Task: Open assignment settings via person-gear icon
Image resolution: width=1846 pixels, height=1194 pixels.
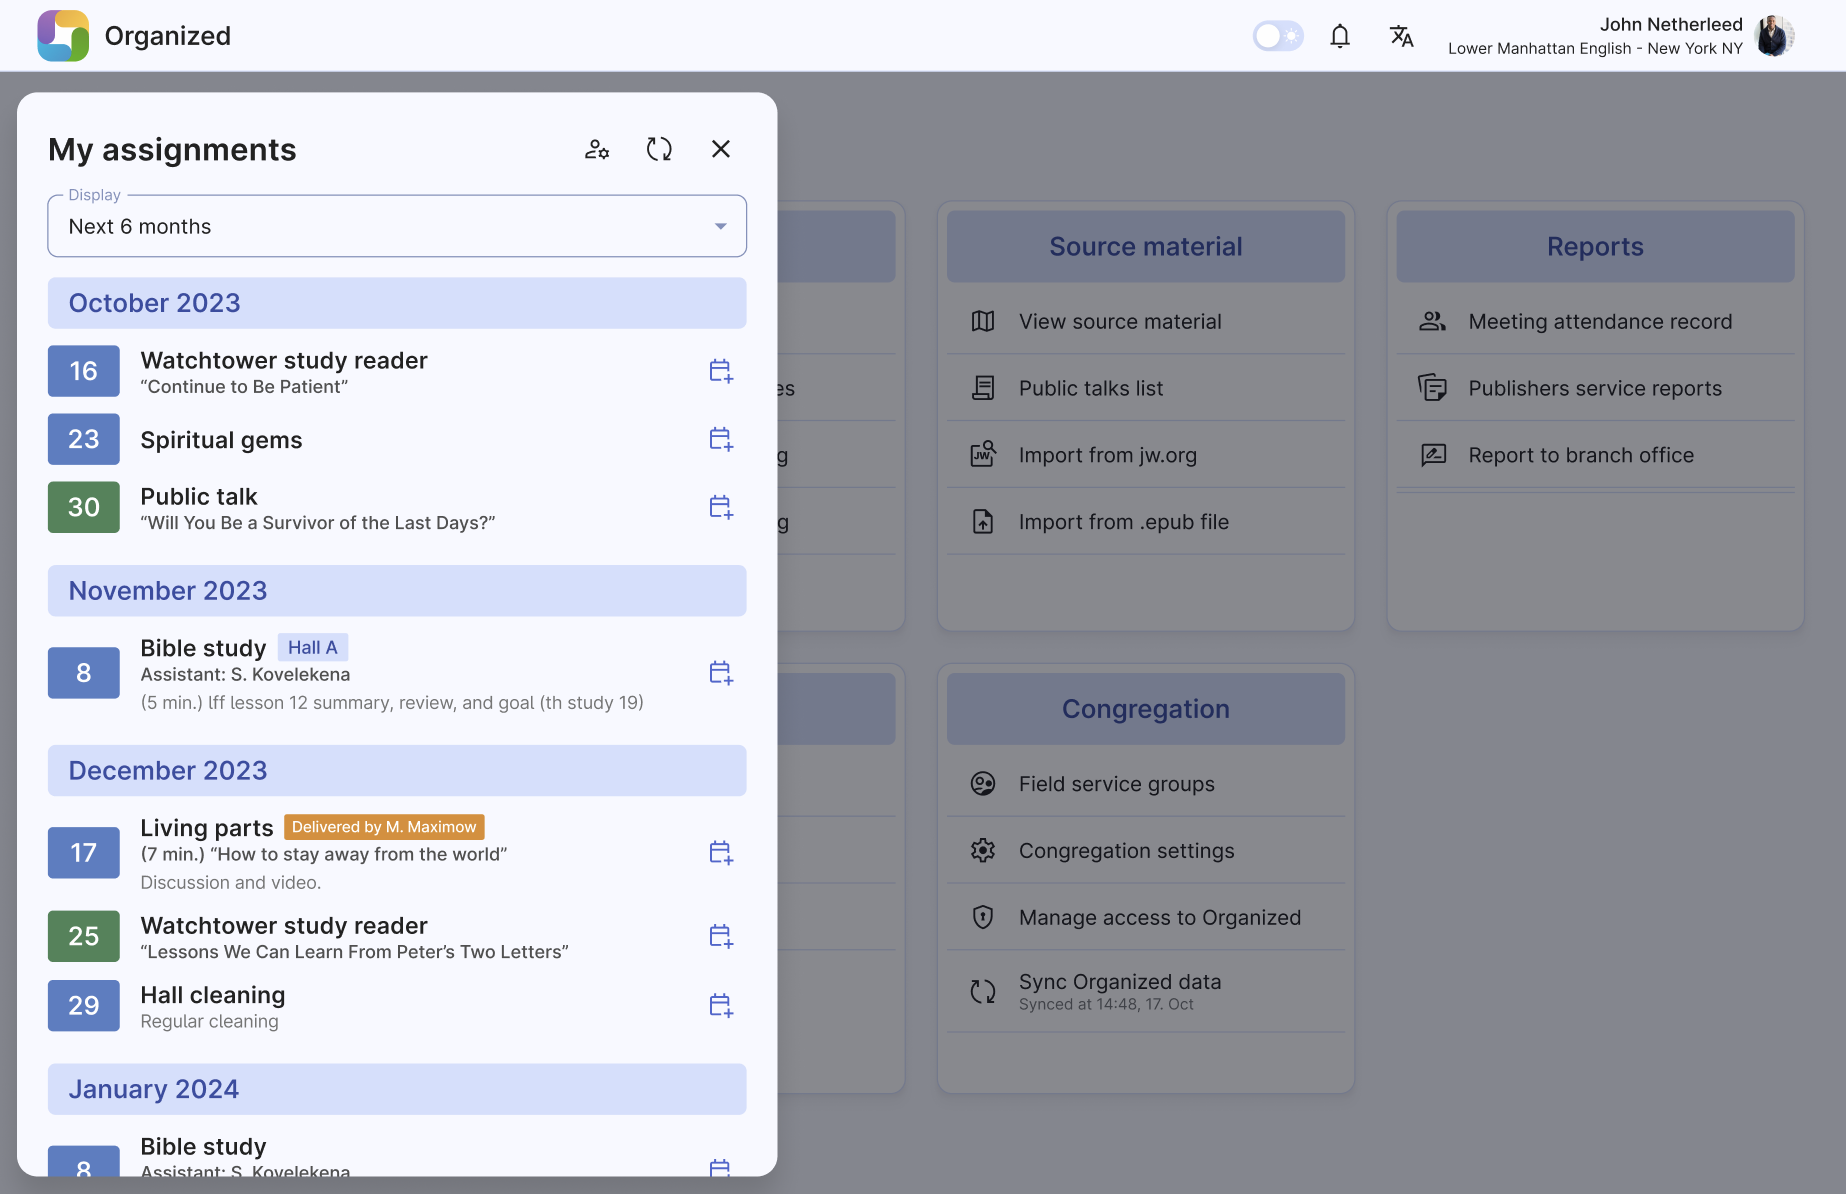Action: tap(597, 148)
